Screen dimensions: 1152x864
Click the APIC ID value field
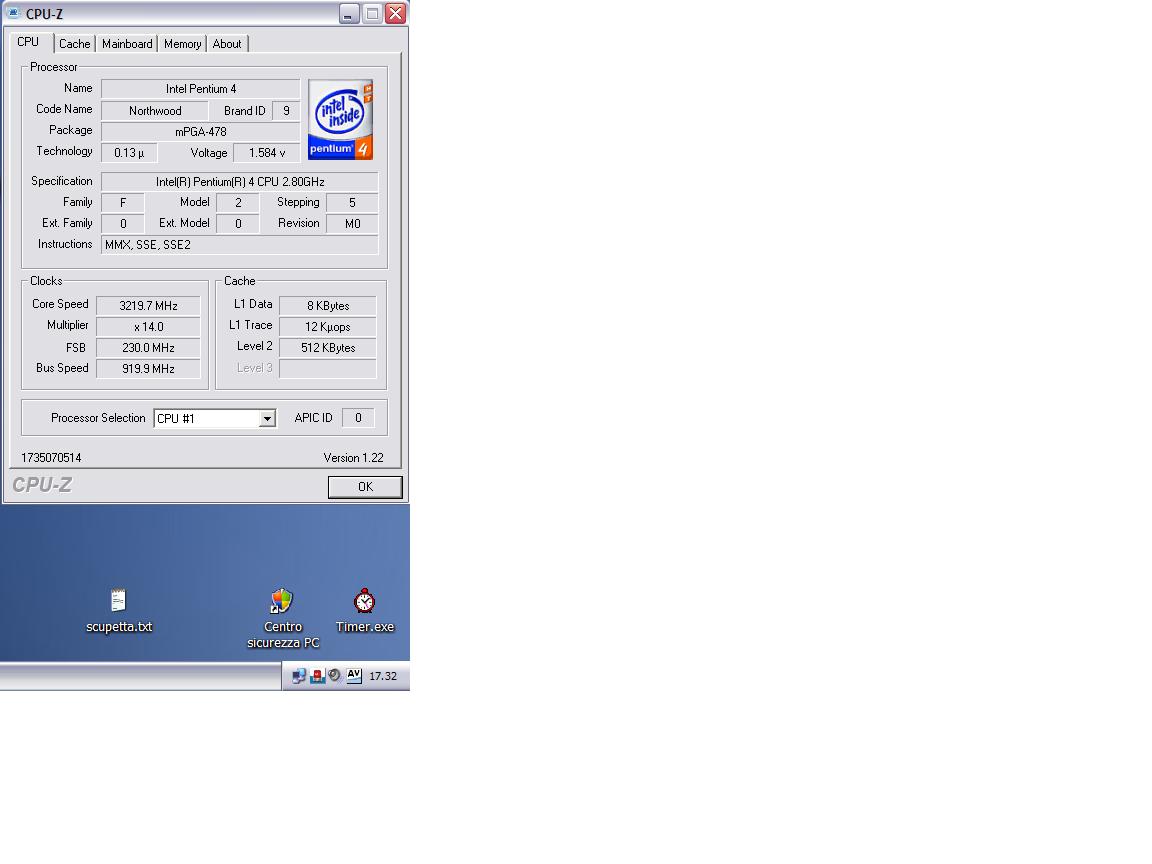(358, 418)
